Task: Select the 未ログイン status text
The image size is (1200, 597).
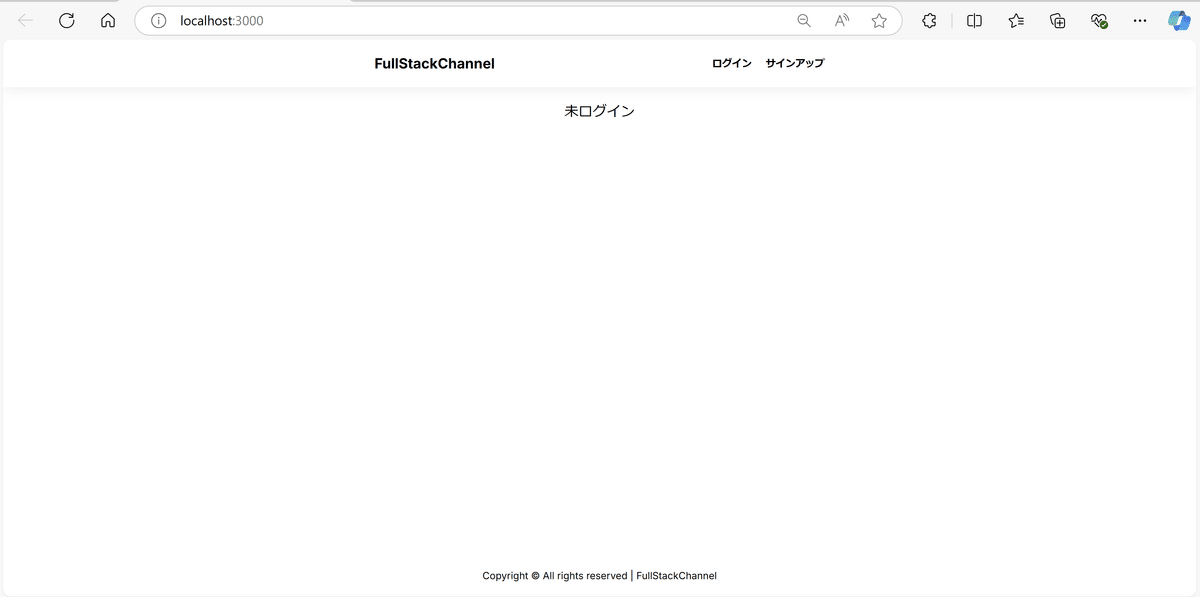Action: click(x=599, y=111)
